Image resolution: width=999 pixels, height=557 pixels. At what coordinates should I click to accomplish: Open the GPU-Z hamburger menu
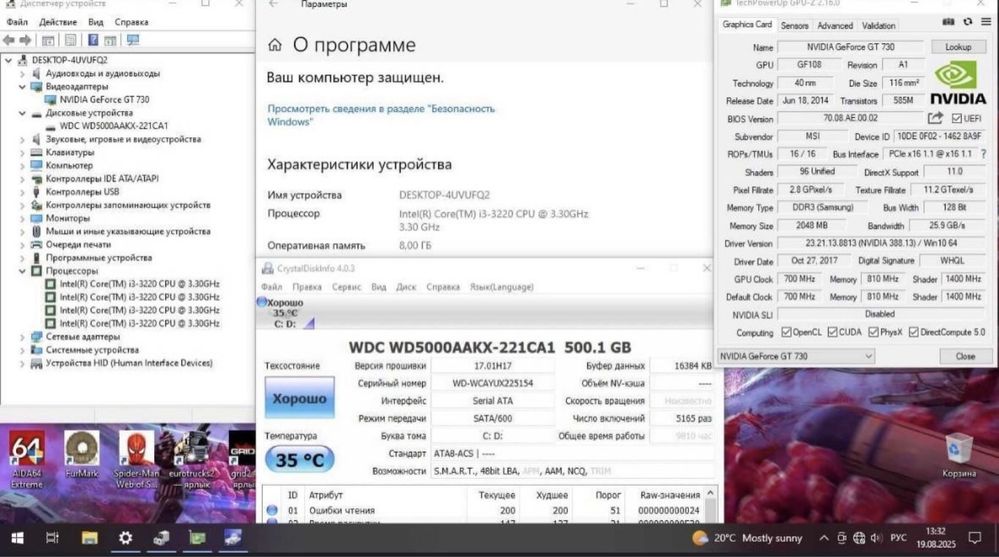986,22
